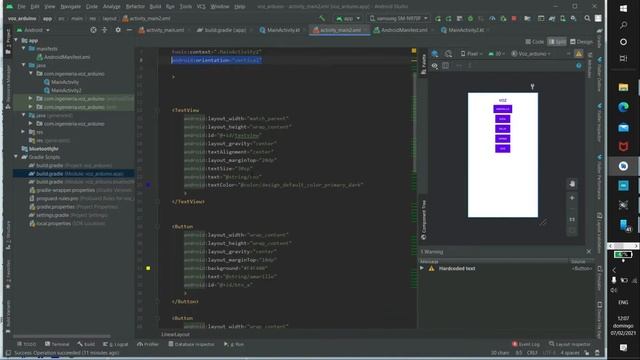Image resolution: width=640 pixels, height=360 pixels.
Task: Open the Pixel device preview dropdown
Action: pyautogui.click(x=471, y=54)
